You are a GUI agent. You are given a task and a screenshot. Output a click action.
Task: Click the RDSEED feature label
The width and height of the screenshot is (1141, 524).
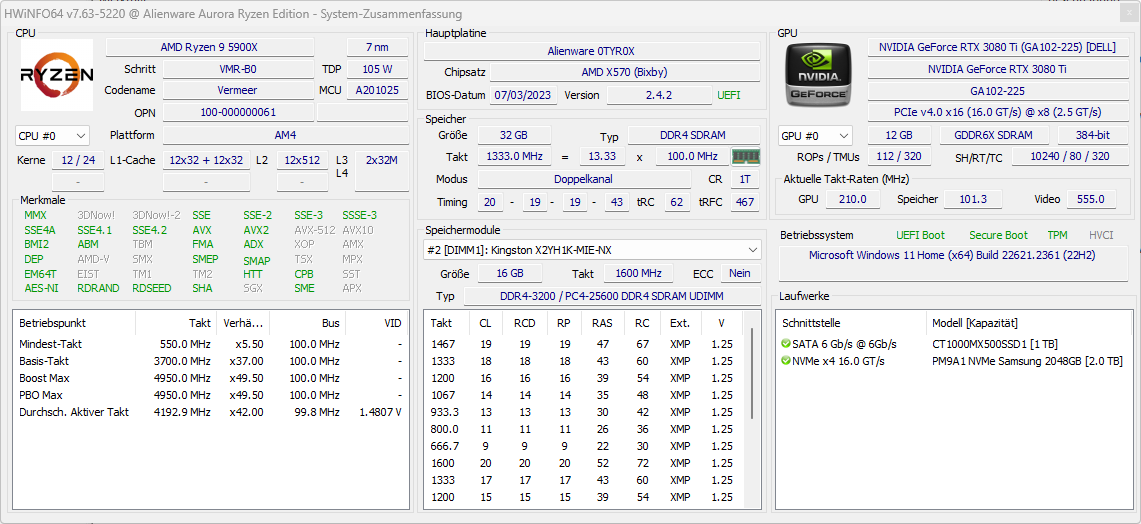[x=152, y=288]
